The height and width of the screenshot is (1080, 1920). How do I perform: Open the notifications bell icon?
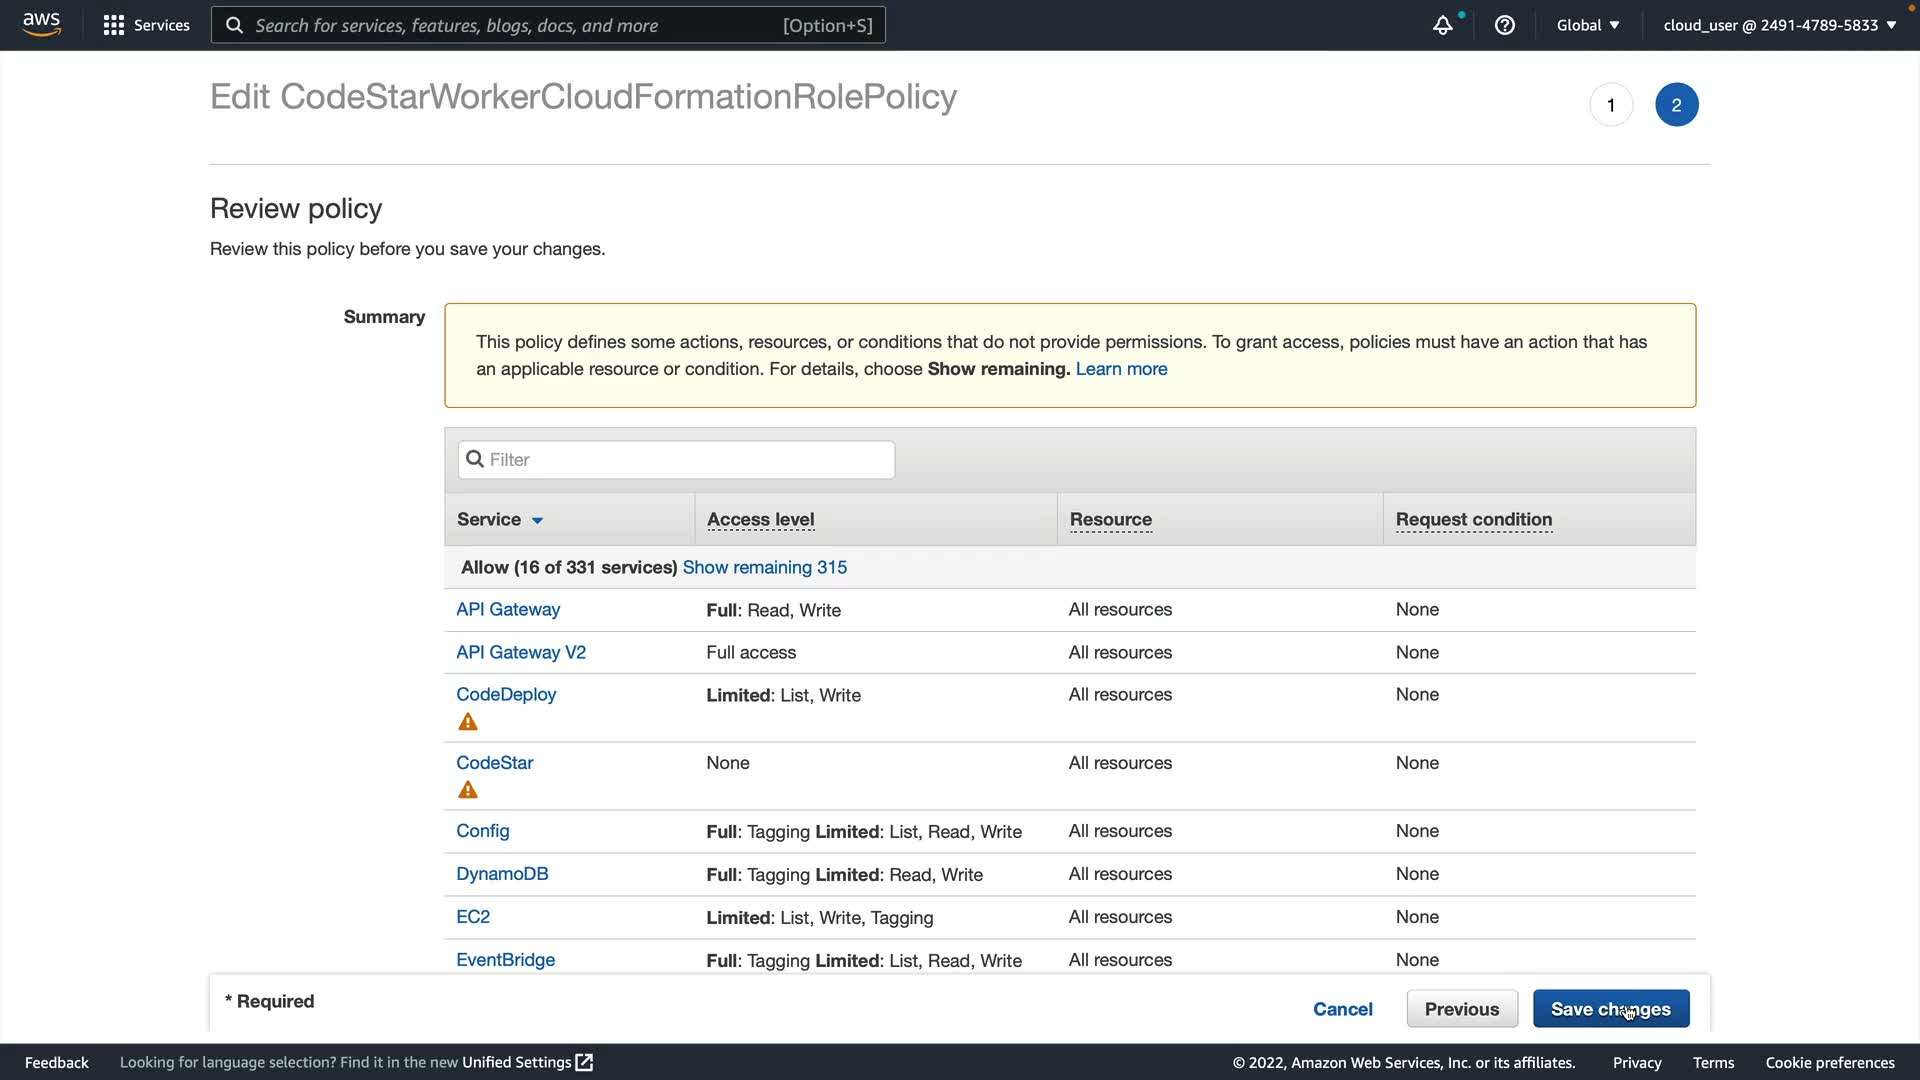pos(1442,25)
